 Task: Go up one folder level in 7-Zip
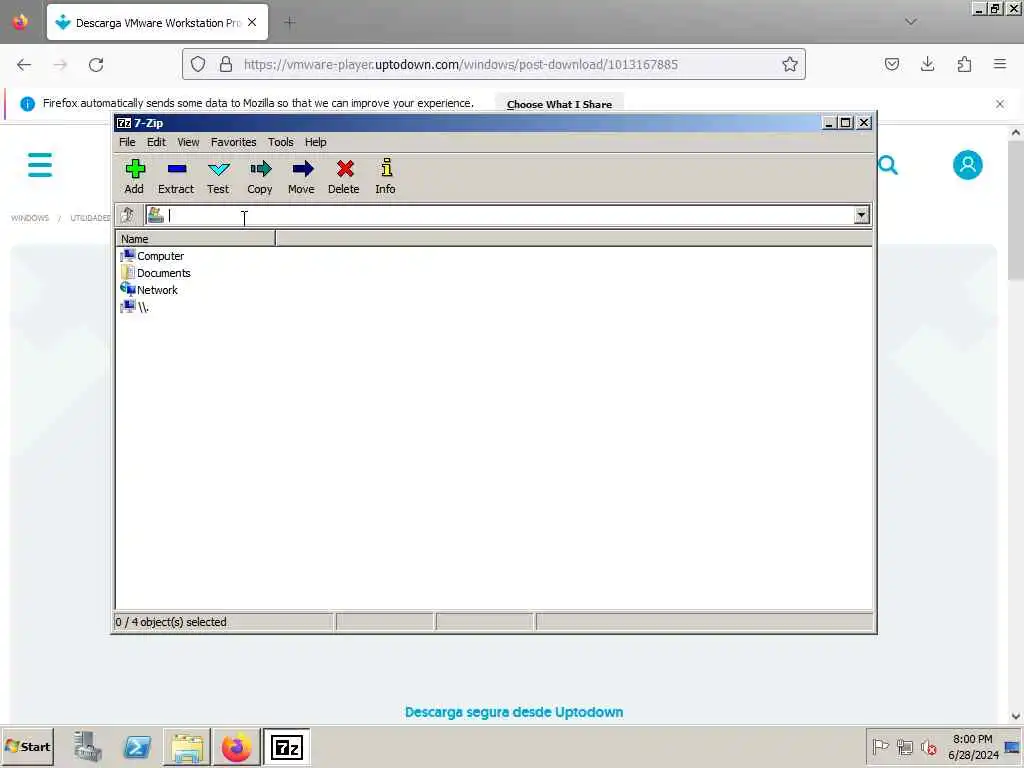coord(127,215)
